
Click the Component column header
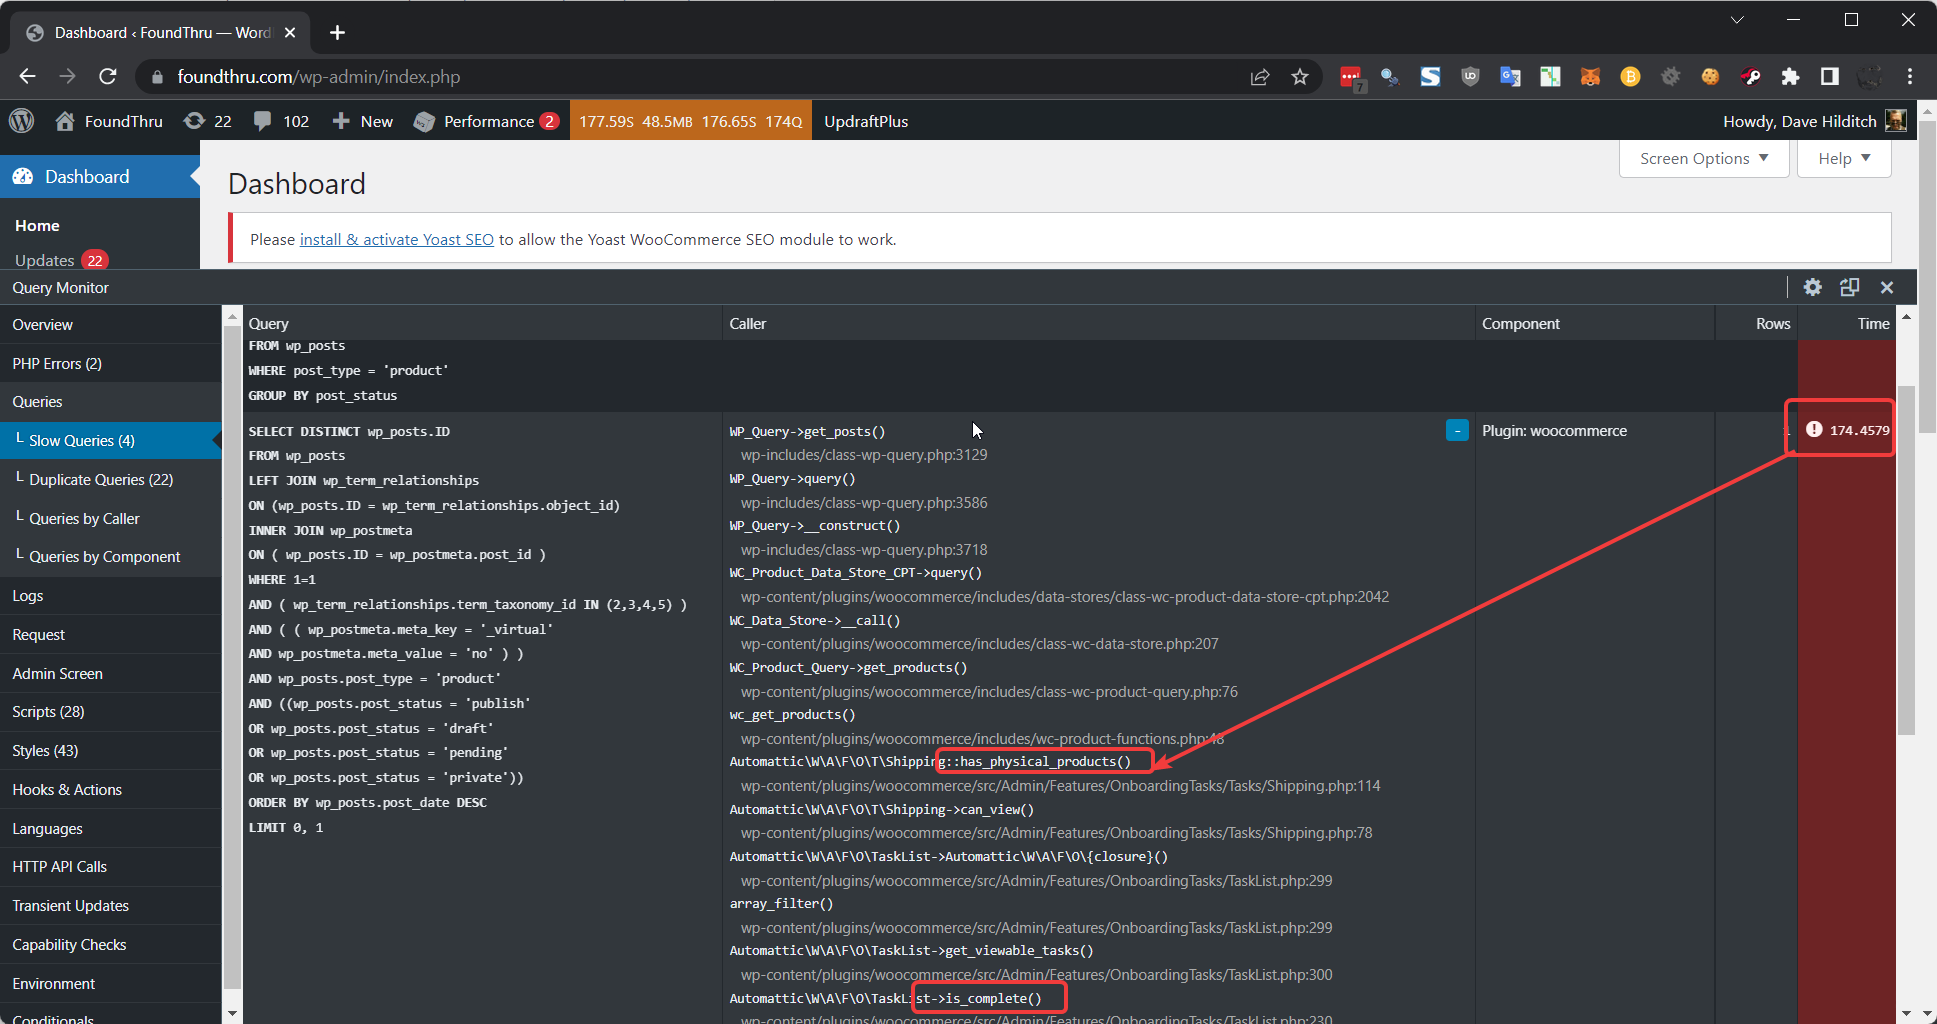(x=1595, y=323)
